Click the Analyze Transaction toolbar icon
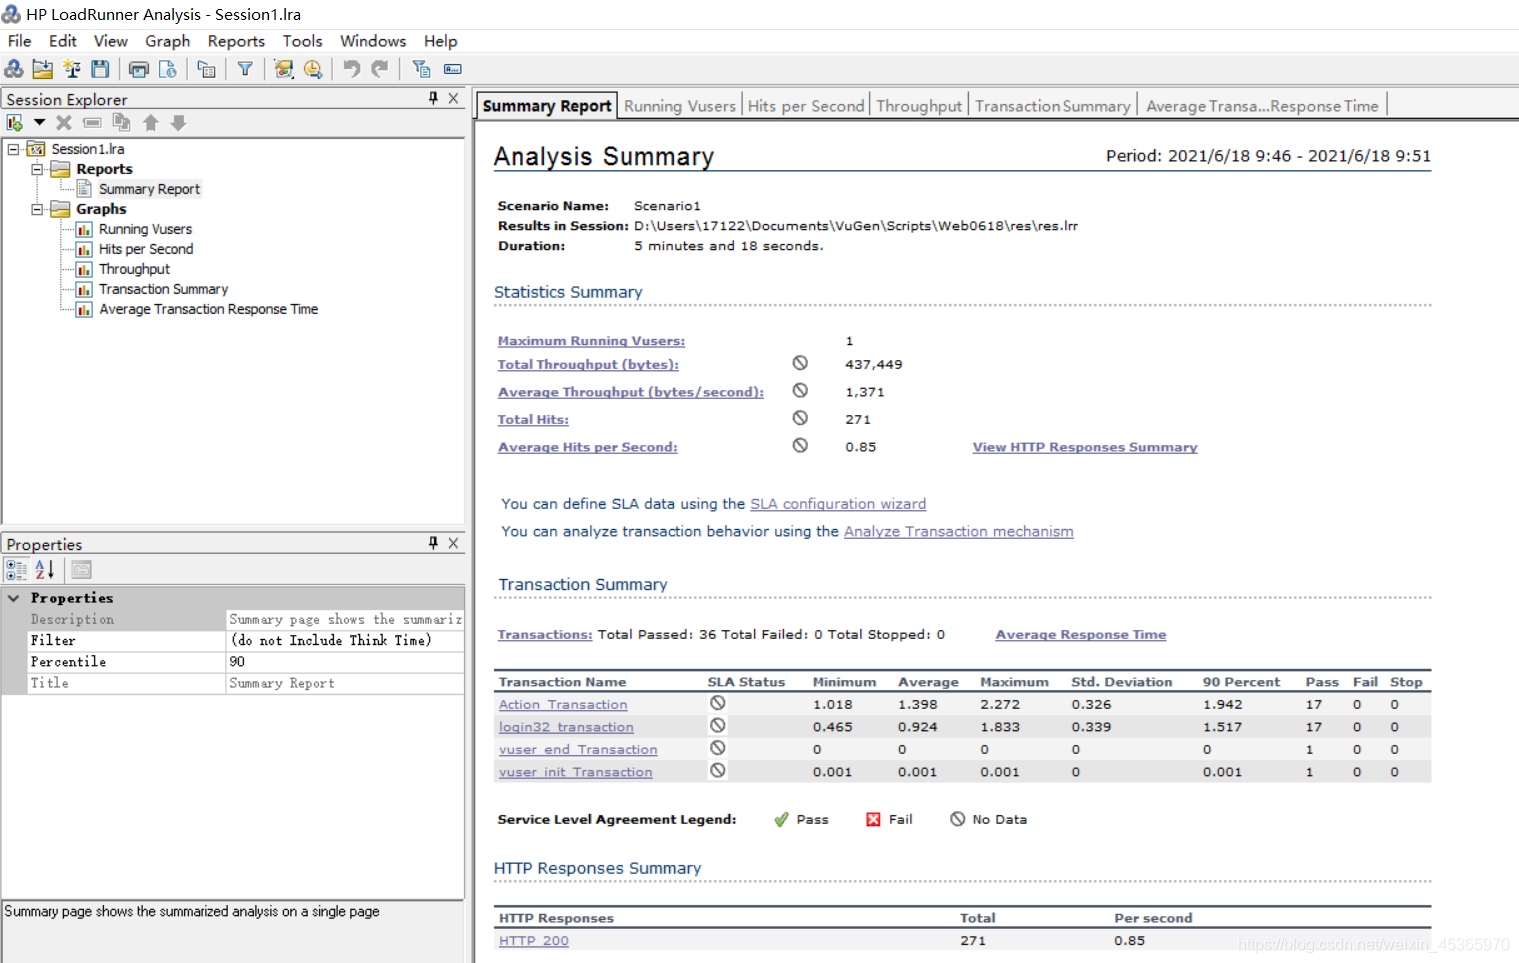The height and width of the screenshot is (963, 1519). click(x=284, y=69)
